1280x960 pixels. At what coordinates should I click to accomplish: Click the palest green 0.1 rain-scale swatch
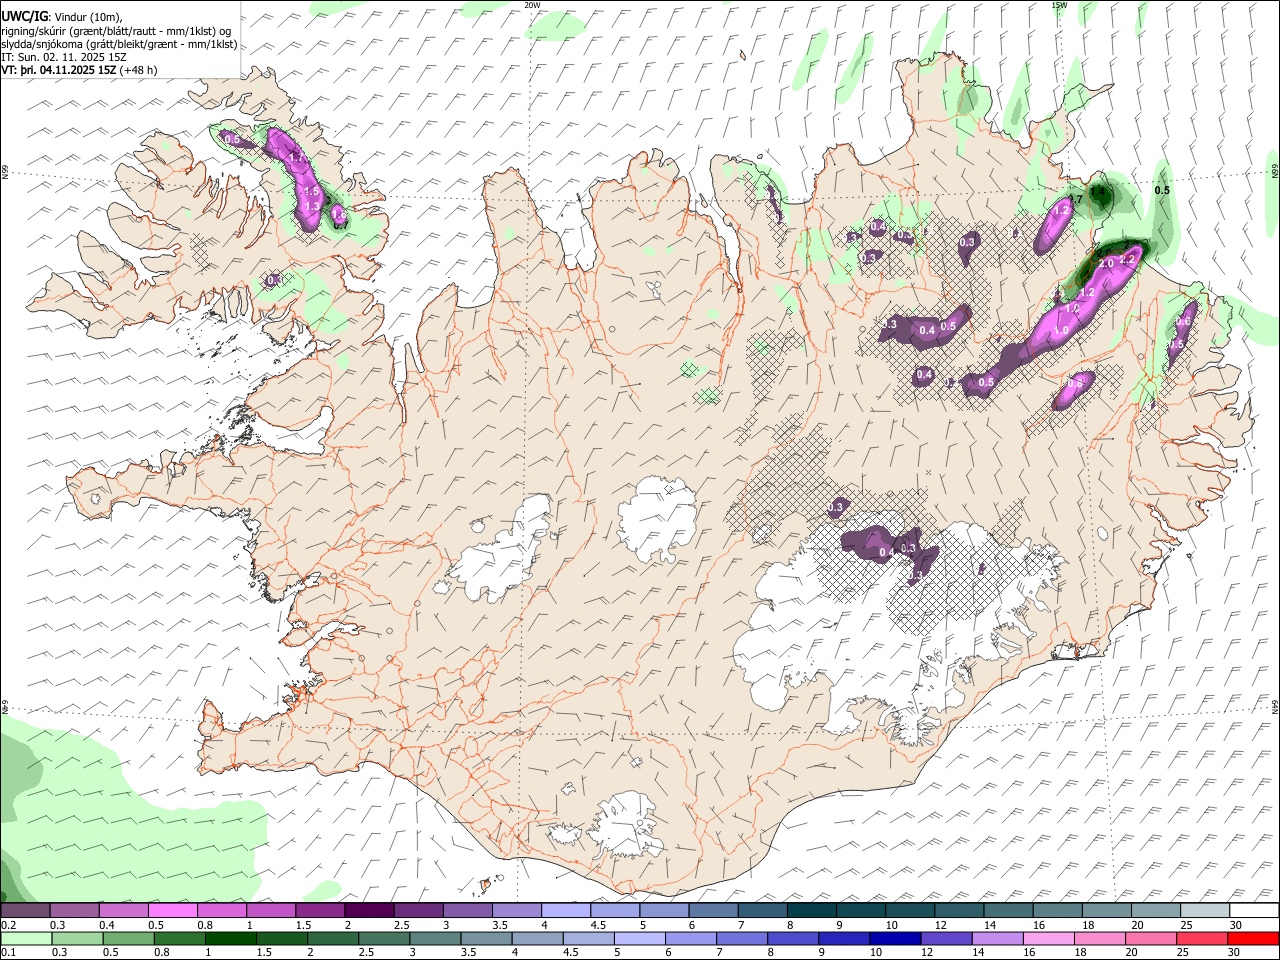(x=26, y=938)
